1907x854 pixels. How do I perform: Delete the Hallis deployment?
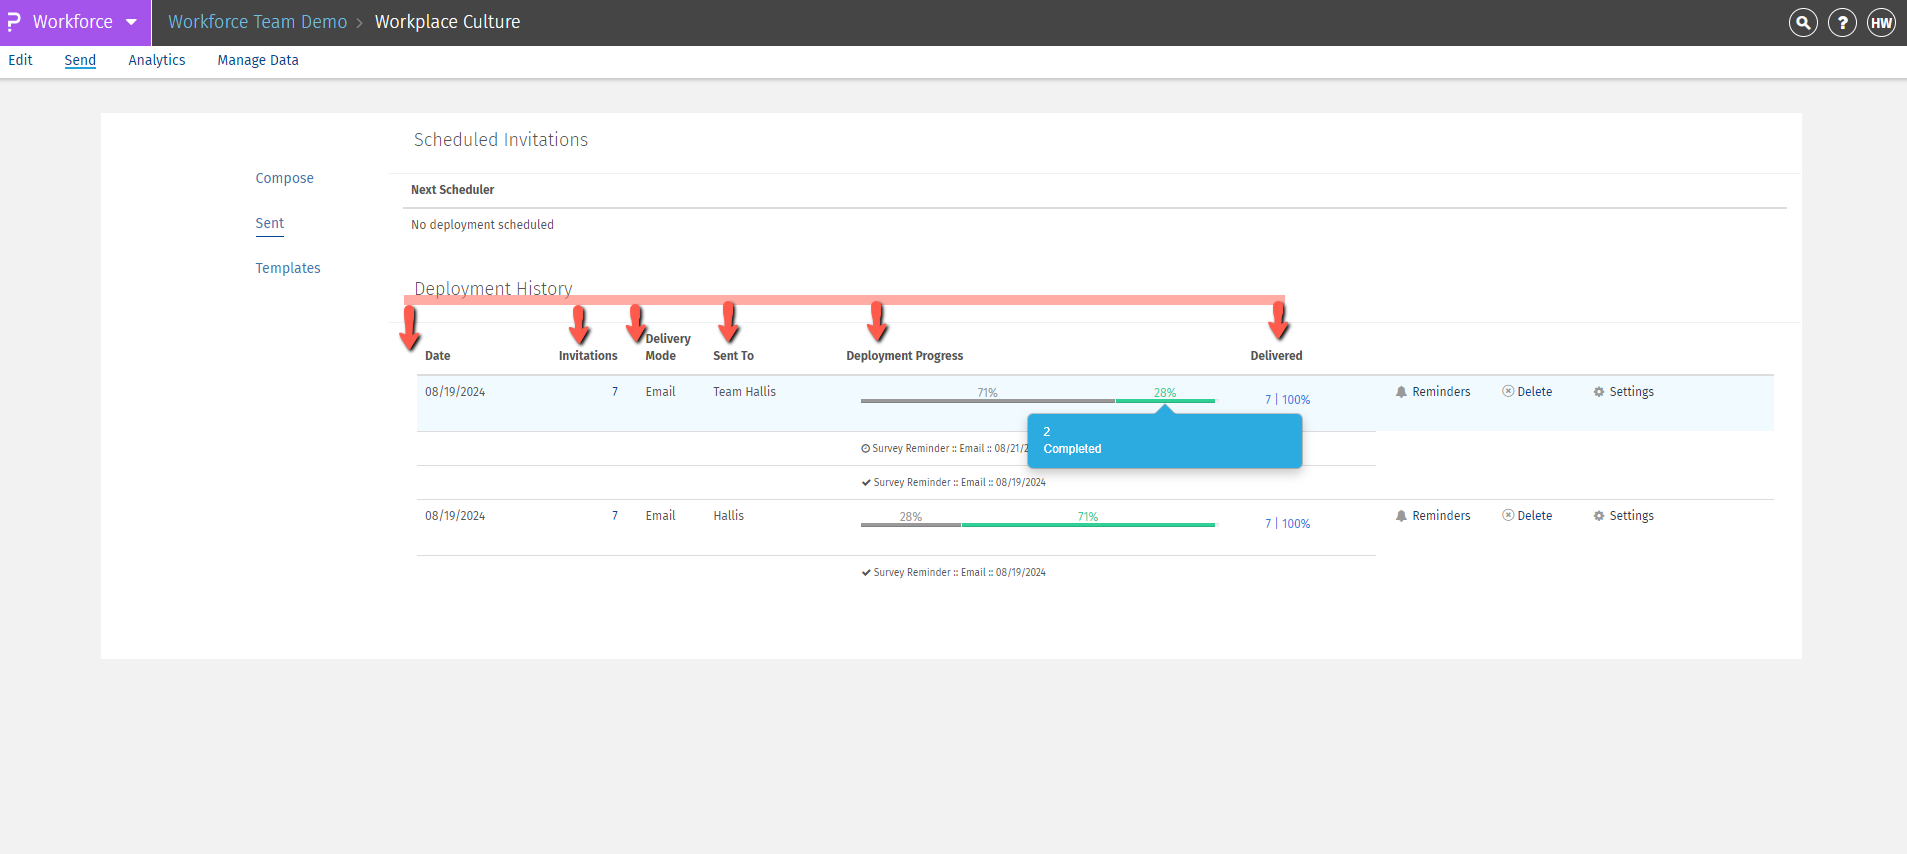[1527, 516]
